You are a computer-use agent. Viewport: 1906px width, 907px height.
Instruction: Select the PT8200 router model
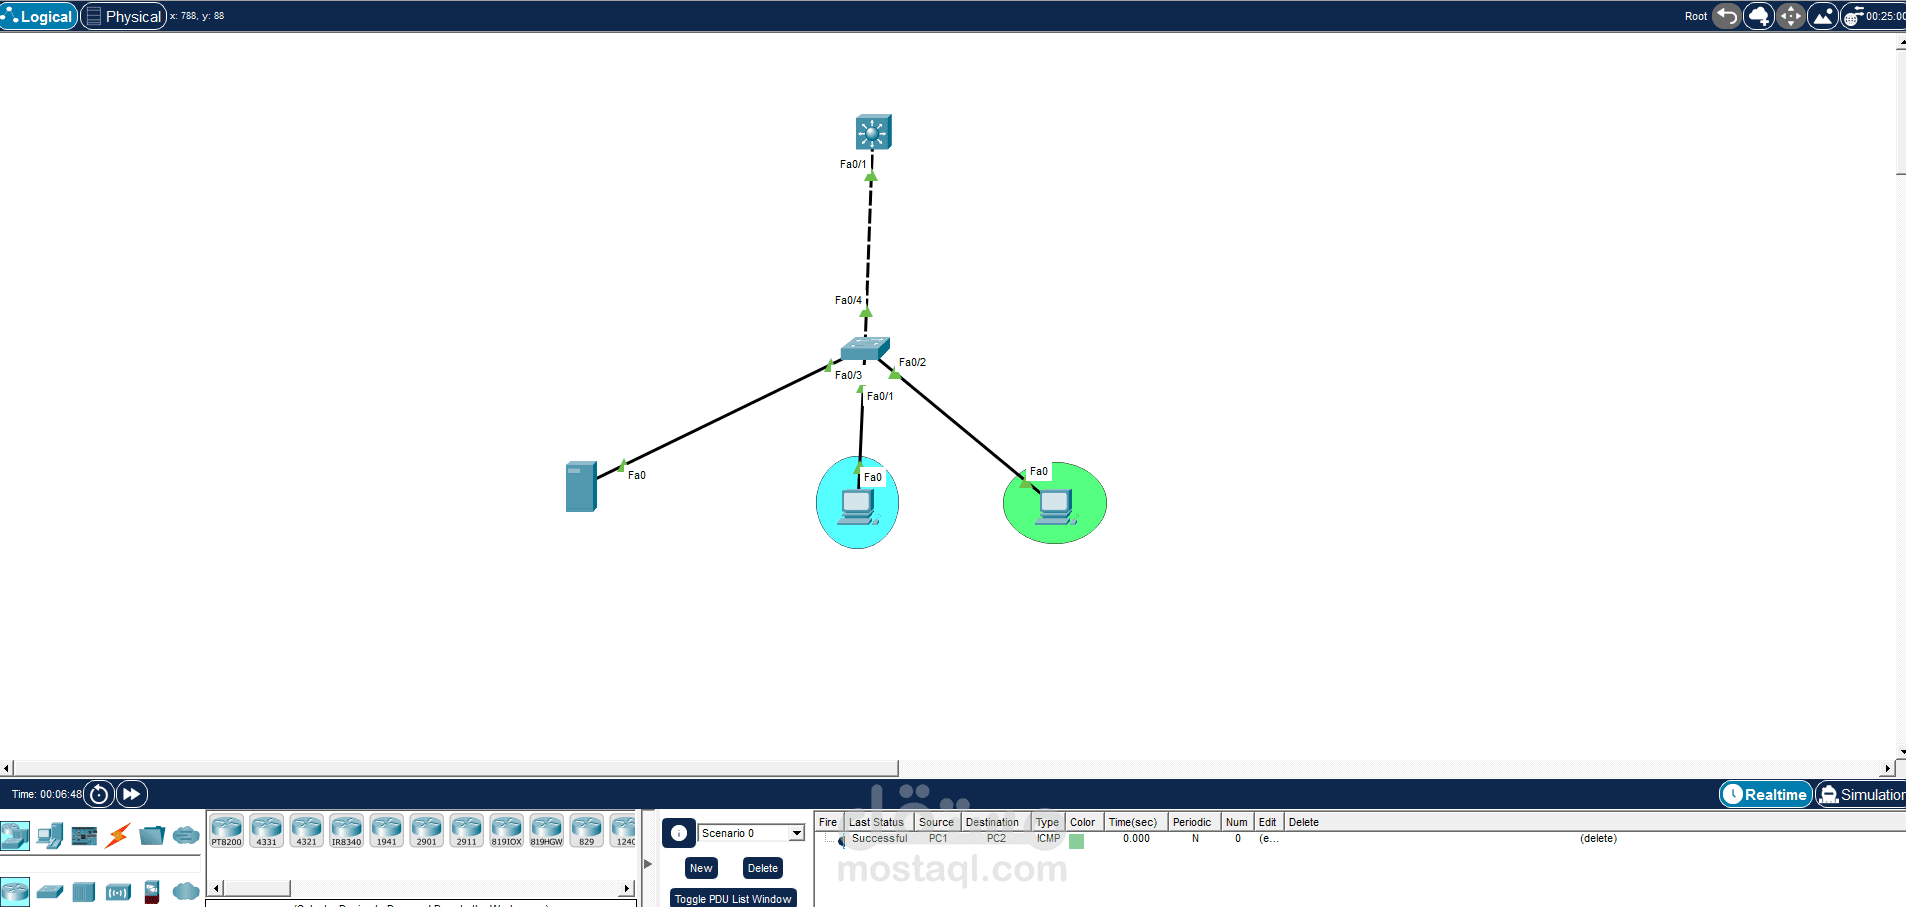(x=226, y=830)
